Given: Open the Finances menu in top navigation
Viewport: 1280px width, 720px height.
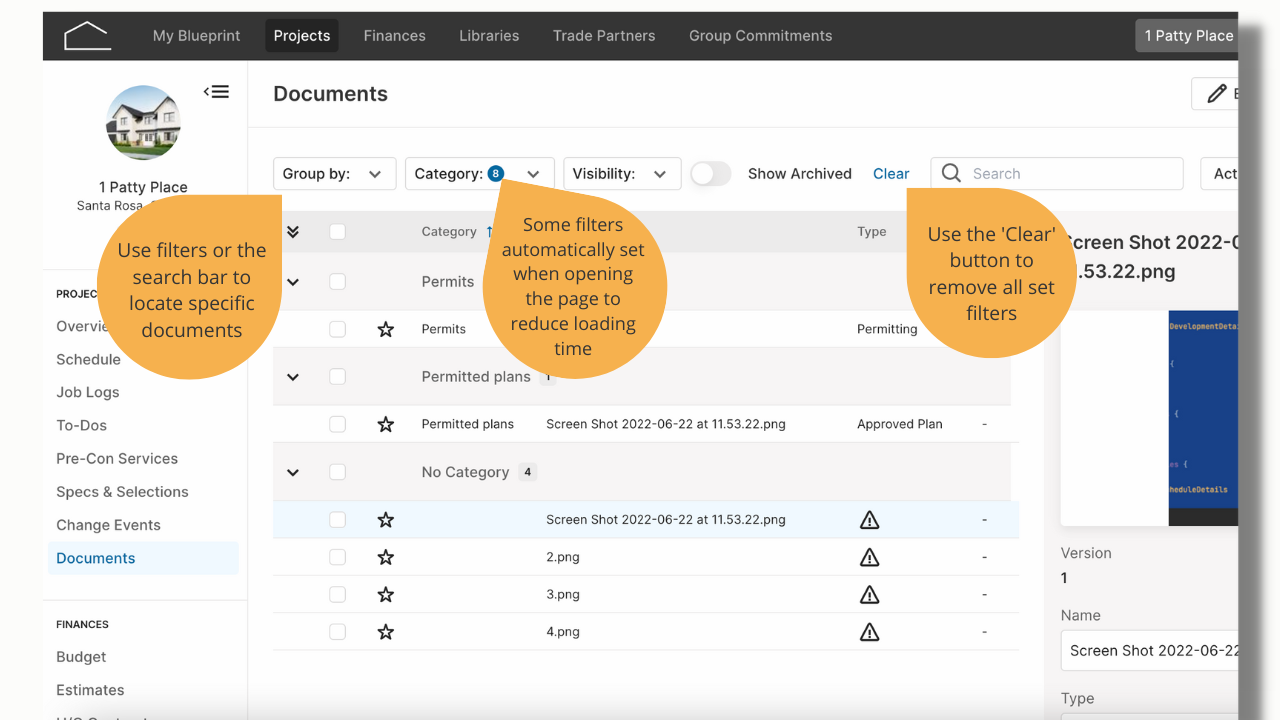Looking at the screenshot, I should (394, 36).
